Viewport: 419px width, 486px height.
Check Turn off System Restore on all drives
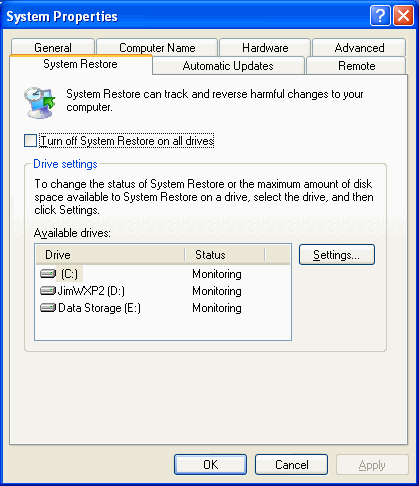click(x=30, y=141)
